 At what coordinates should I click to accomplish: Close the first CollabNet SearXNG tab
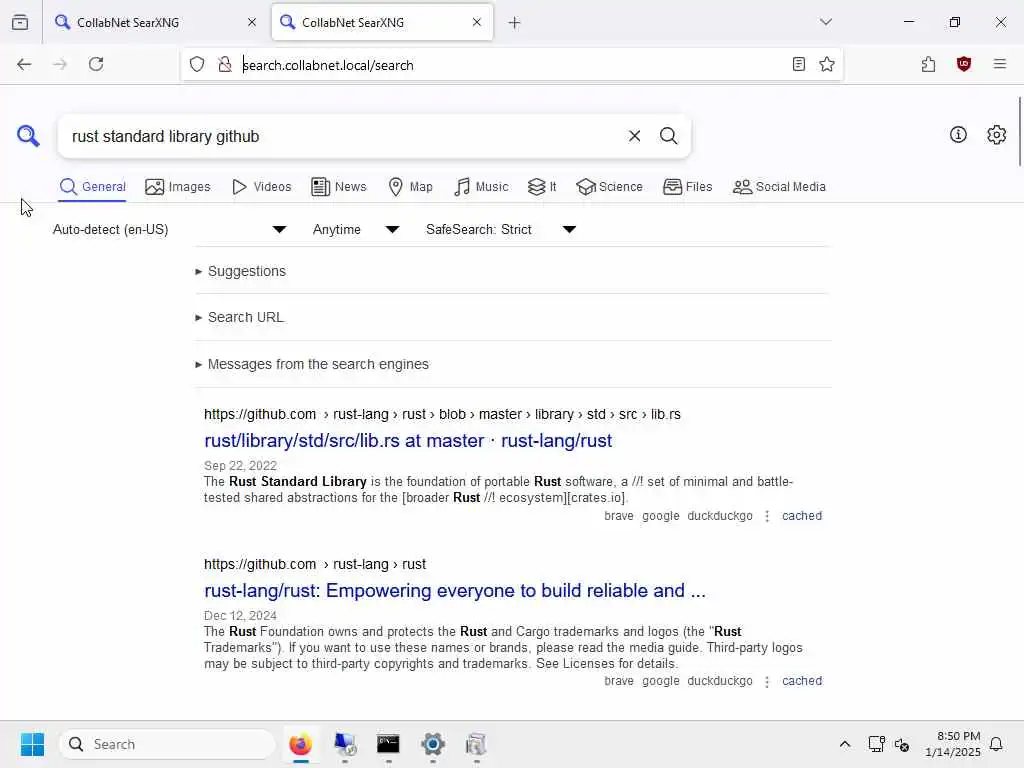point(252,22)
